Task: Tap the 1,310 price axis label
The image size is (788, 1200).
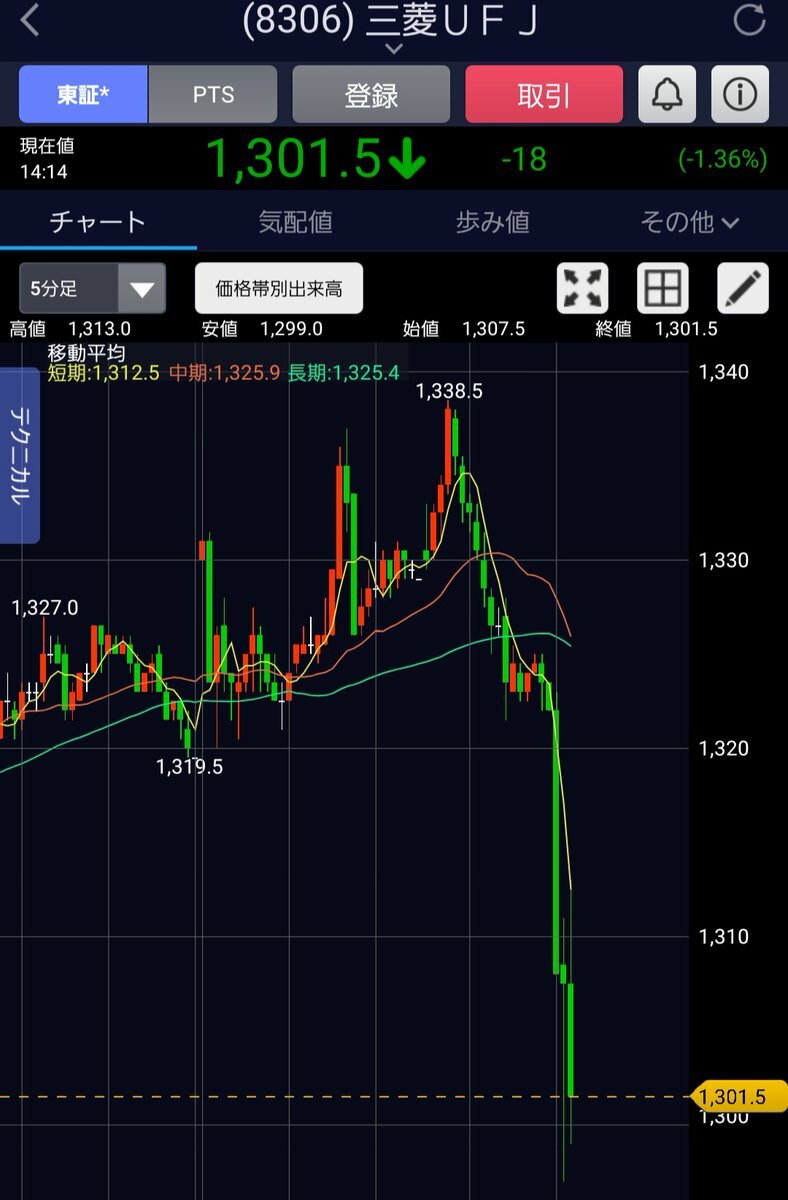Action: pos(723,936)
